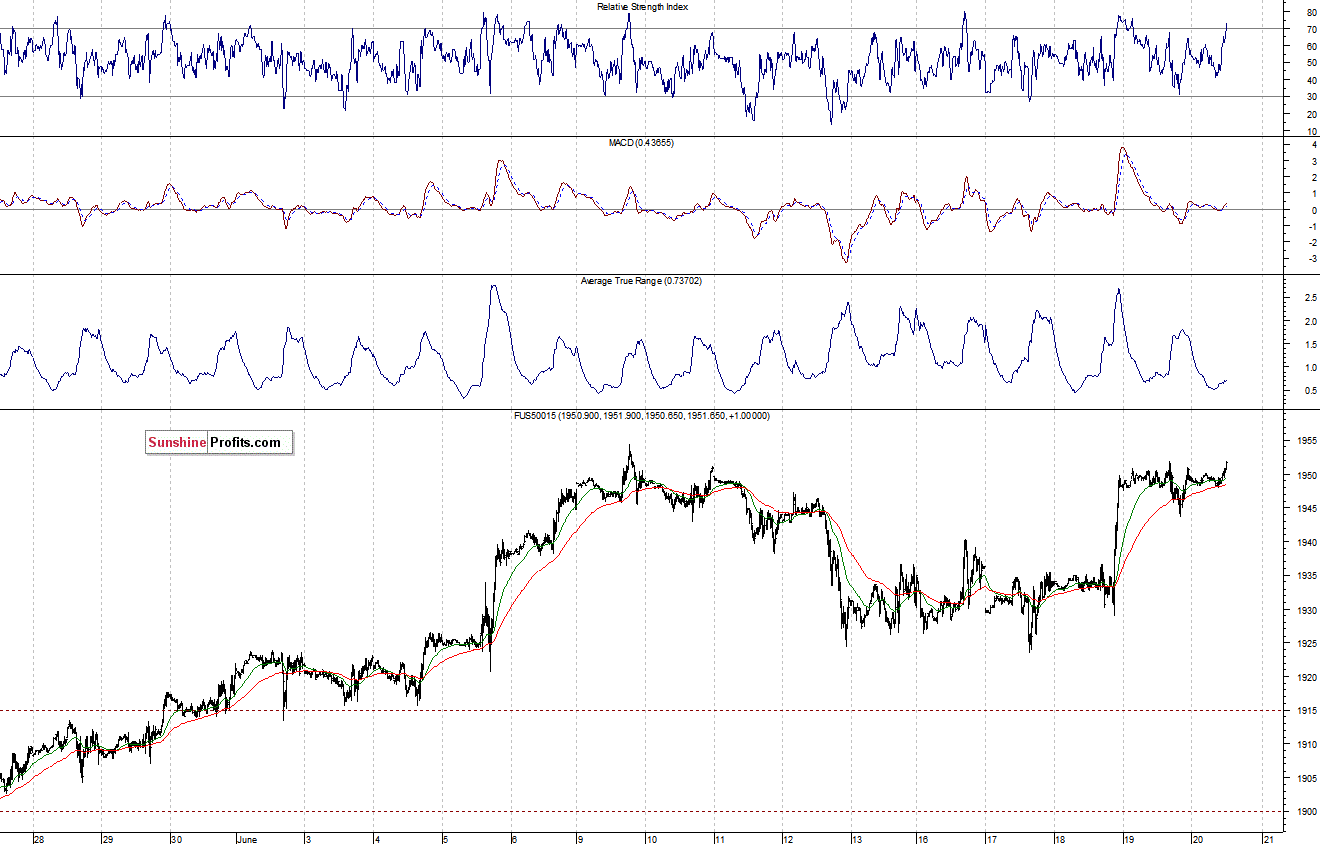Click the Relative Strength Index panel title
This screenshot has height=844, width=1320.
642,6
